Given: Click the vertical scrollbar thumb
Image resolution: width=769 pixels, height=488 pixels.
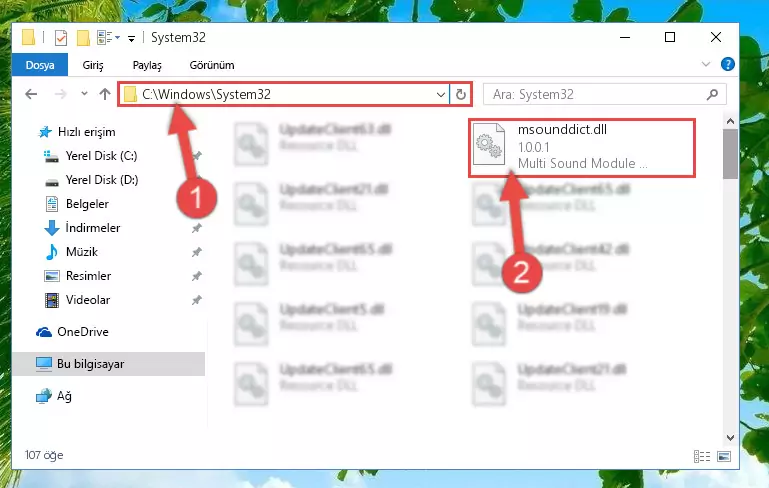Looking at the screenshot, I should pos(730,154).
